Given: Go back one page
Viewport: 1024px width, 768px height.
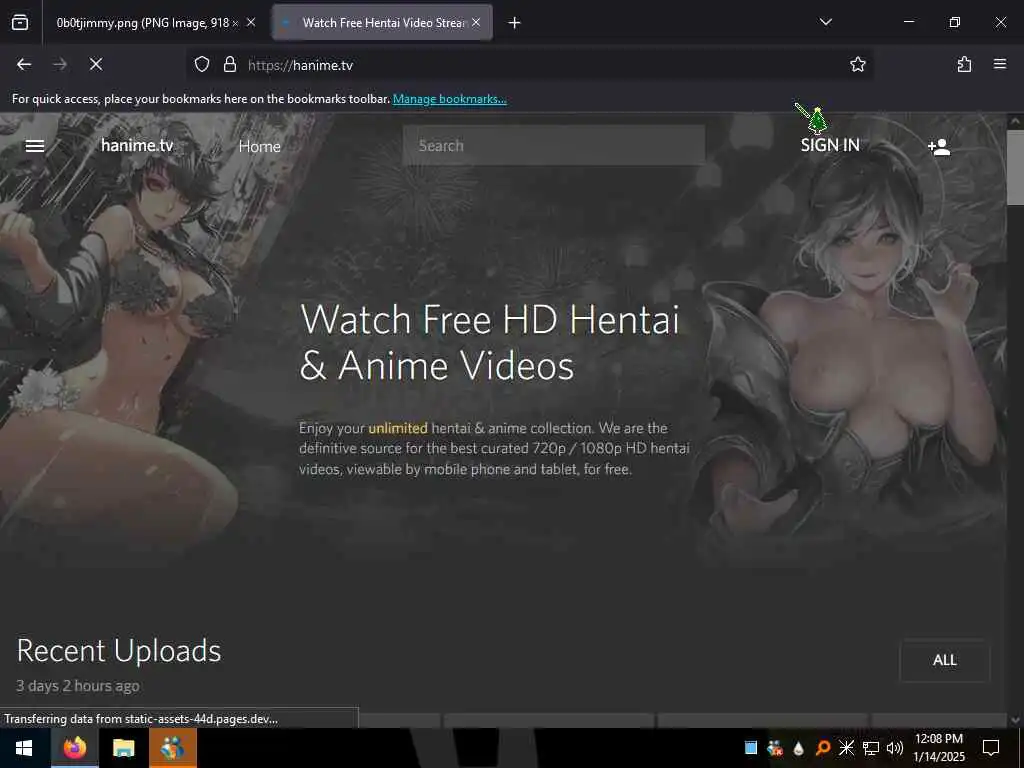Looking at the screenshot, I should click(x=24, y=64).
